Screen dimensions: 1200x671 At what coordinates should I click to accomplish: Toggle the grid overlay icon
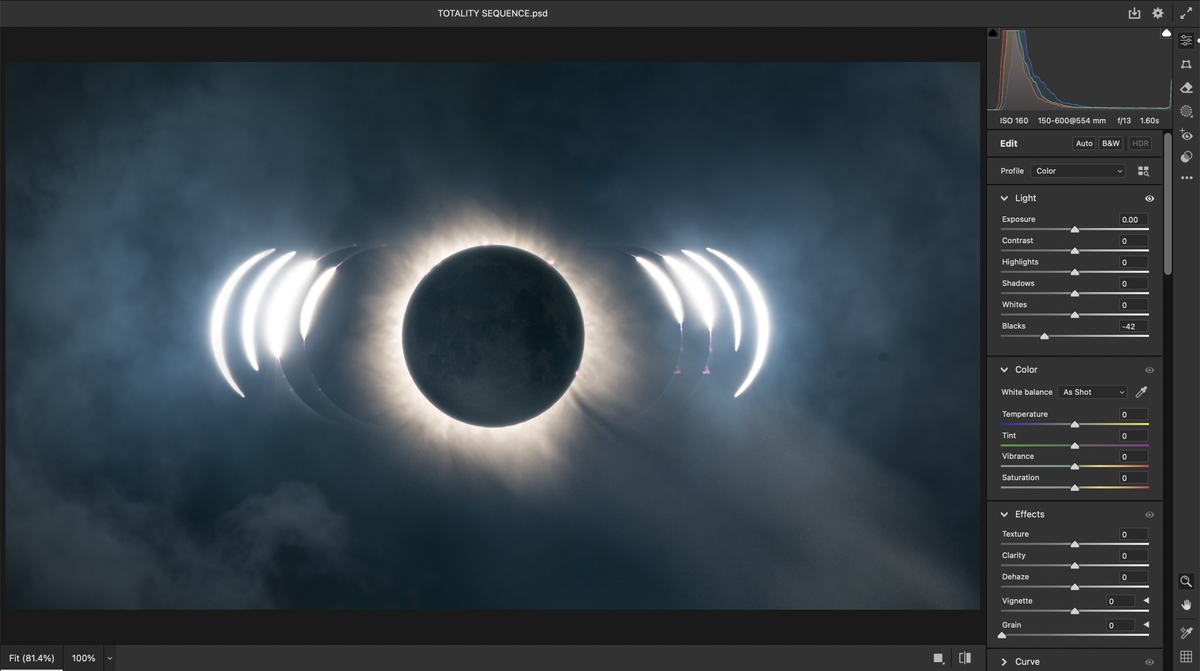(1186, 656)
